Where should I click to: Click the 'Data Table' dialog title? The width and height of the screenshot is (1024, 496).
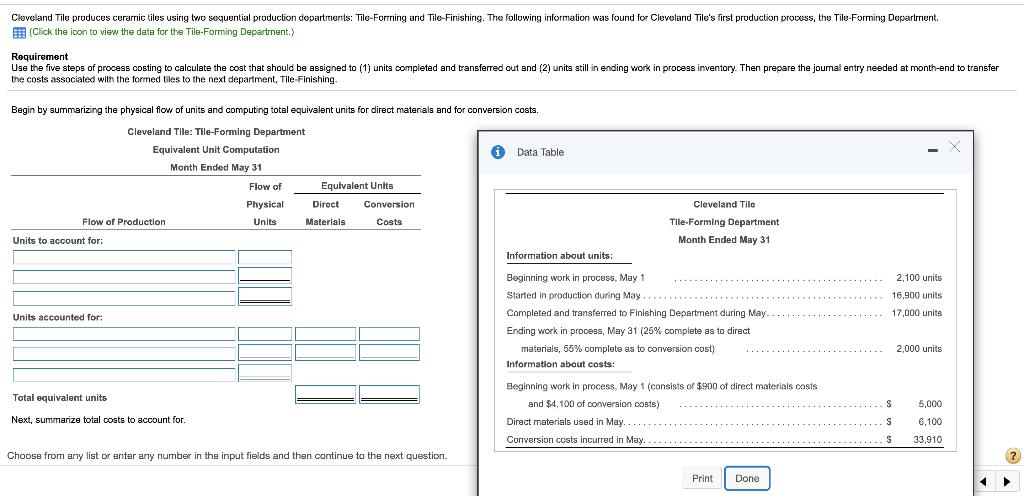(540, 152)
